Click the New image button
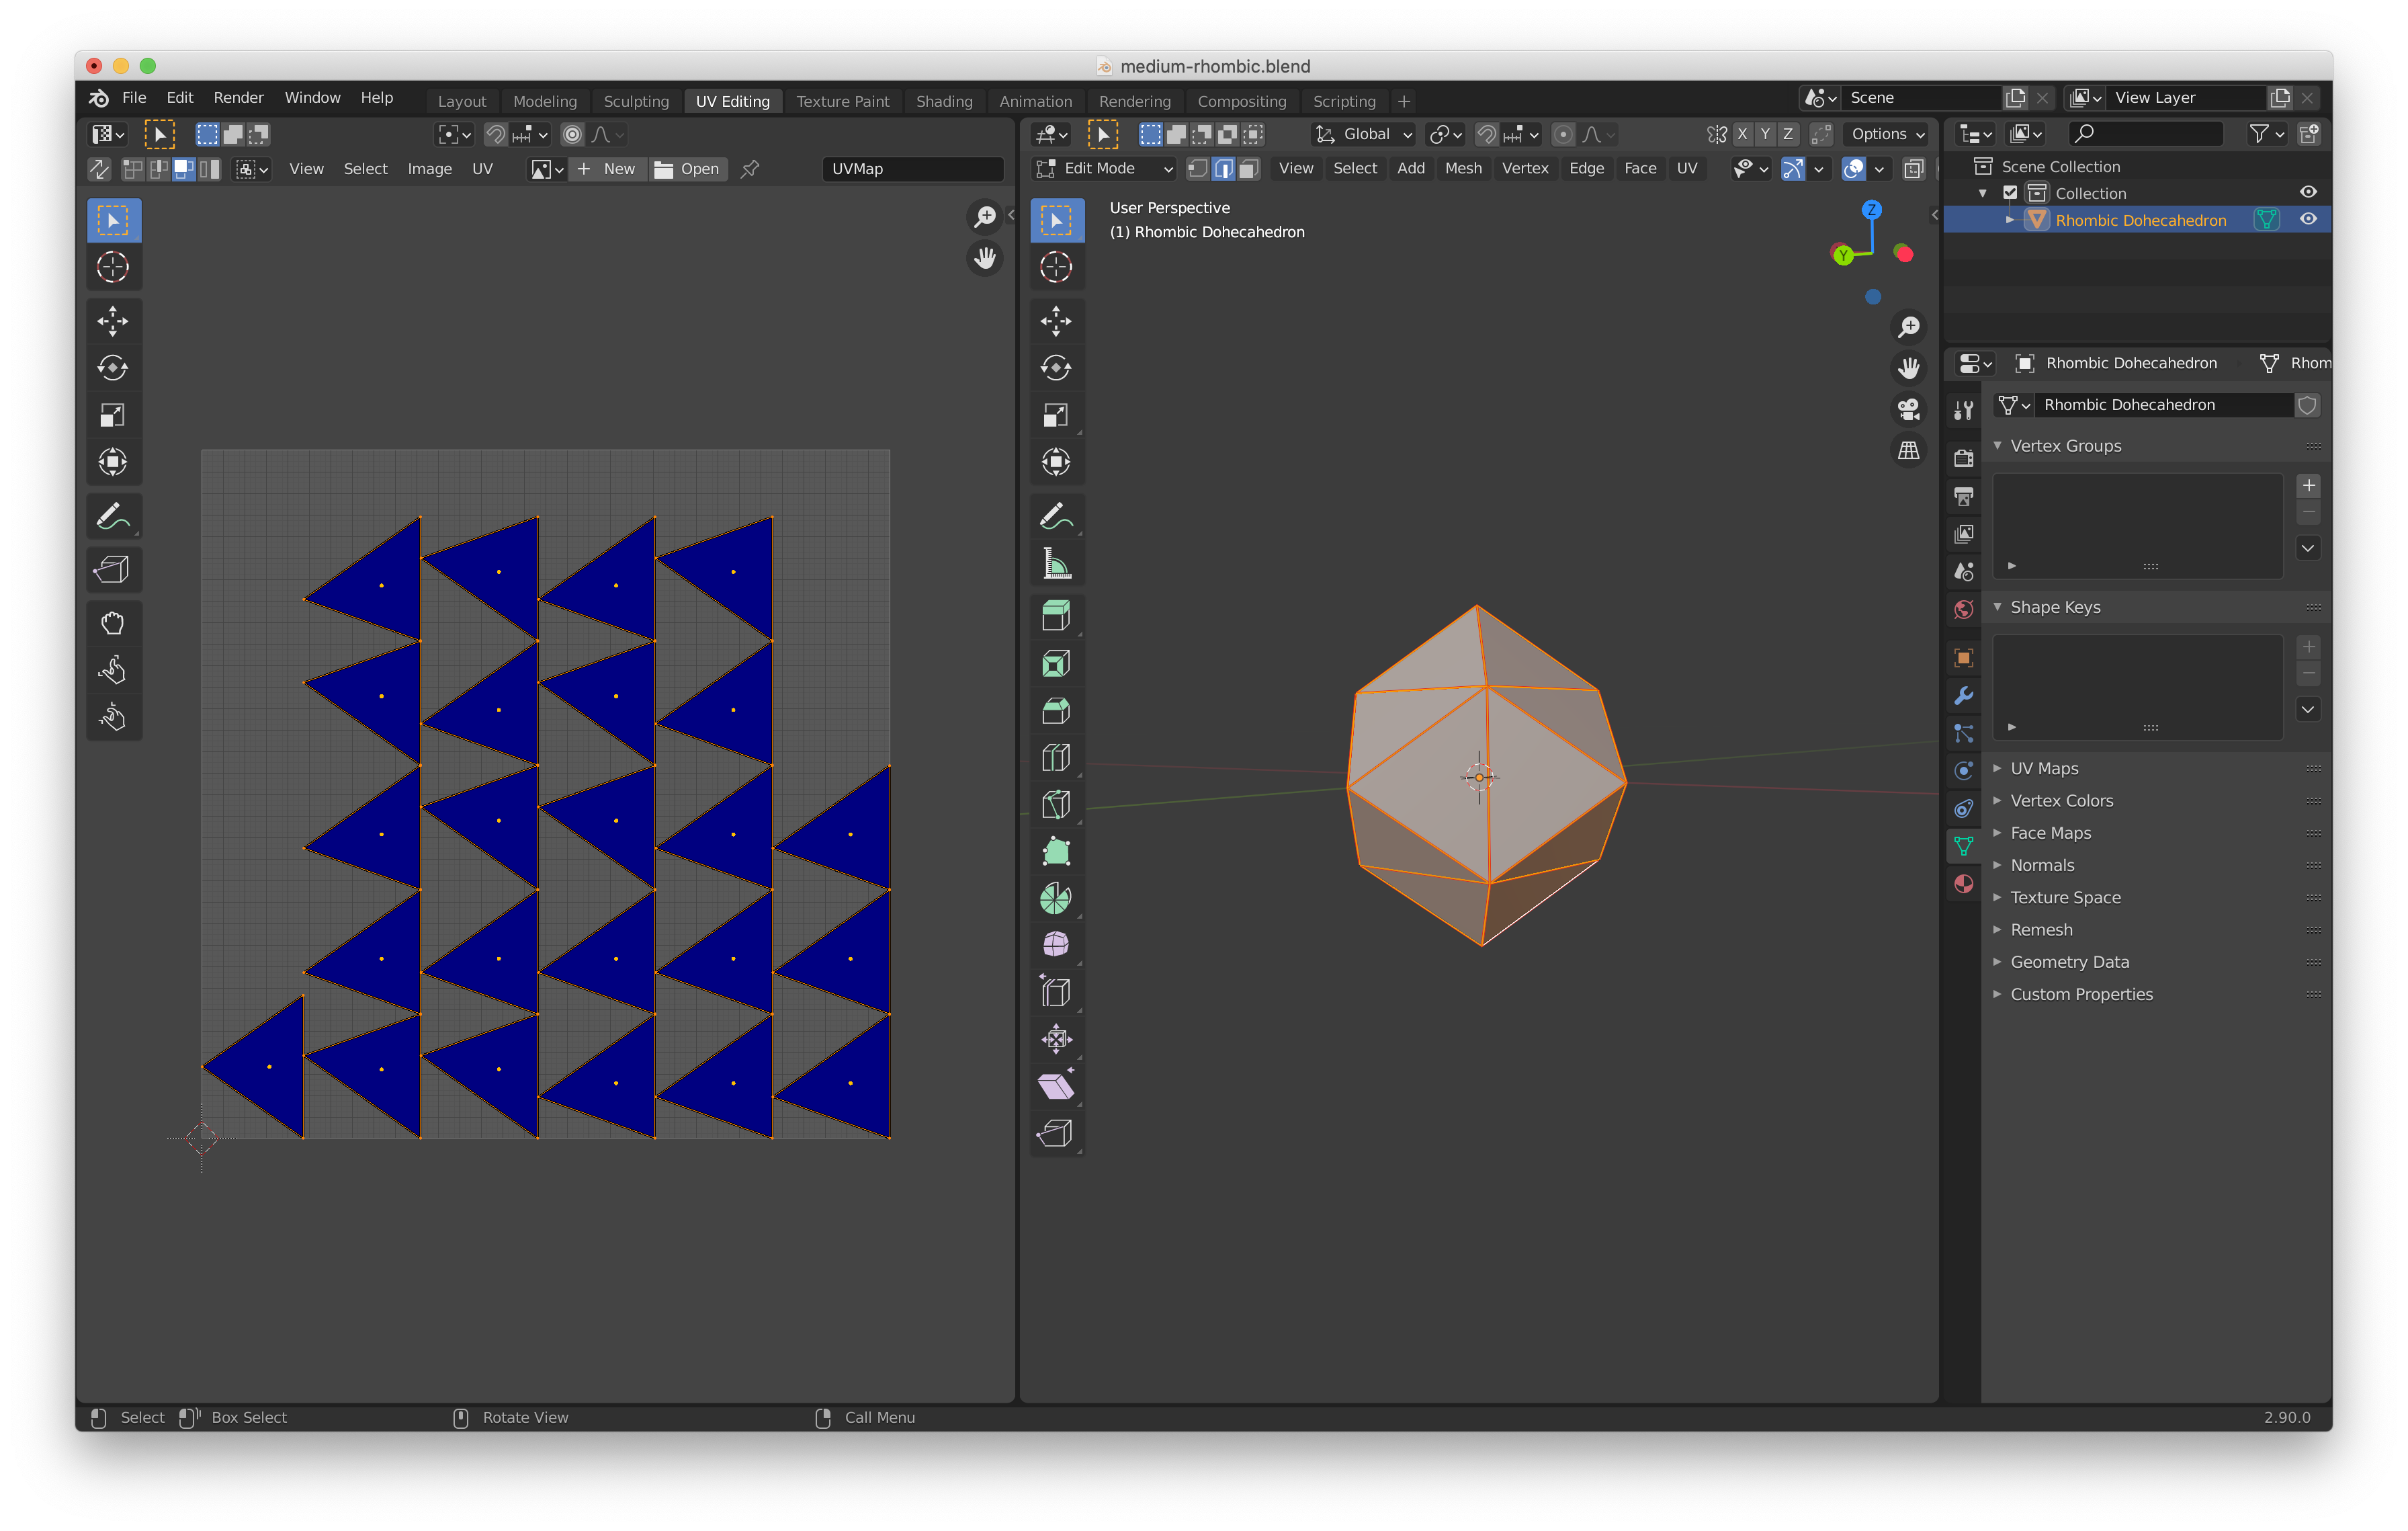 point(607,169)
